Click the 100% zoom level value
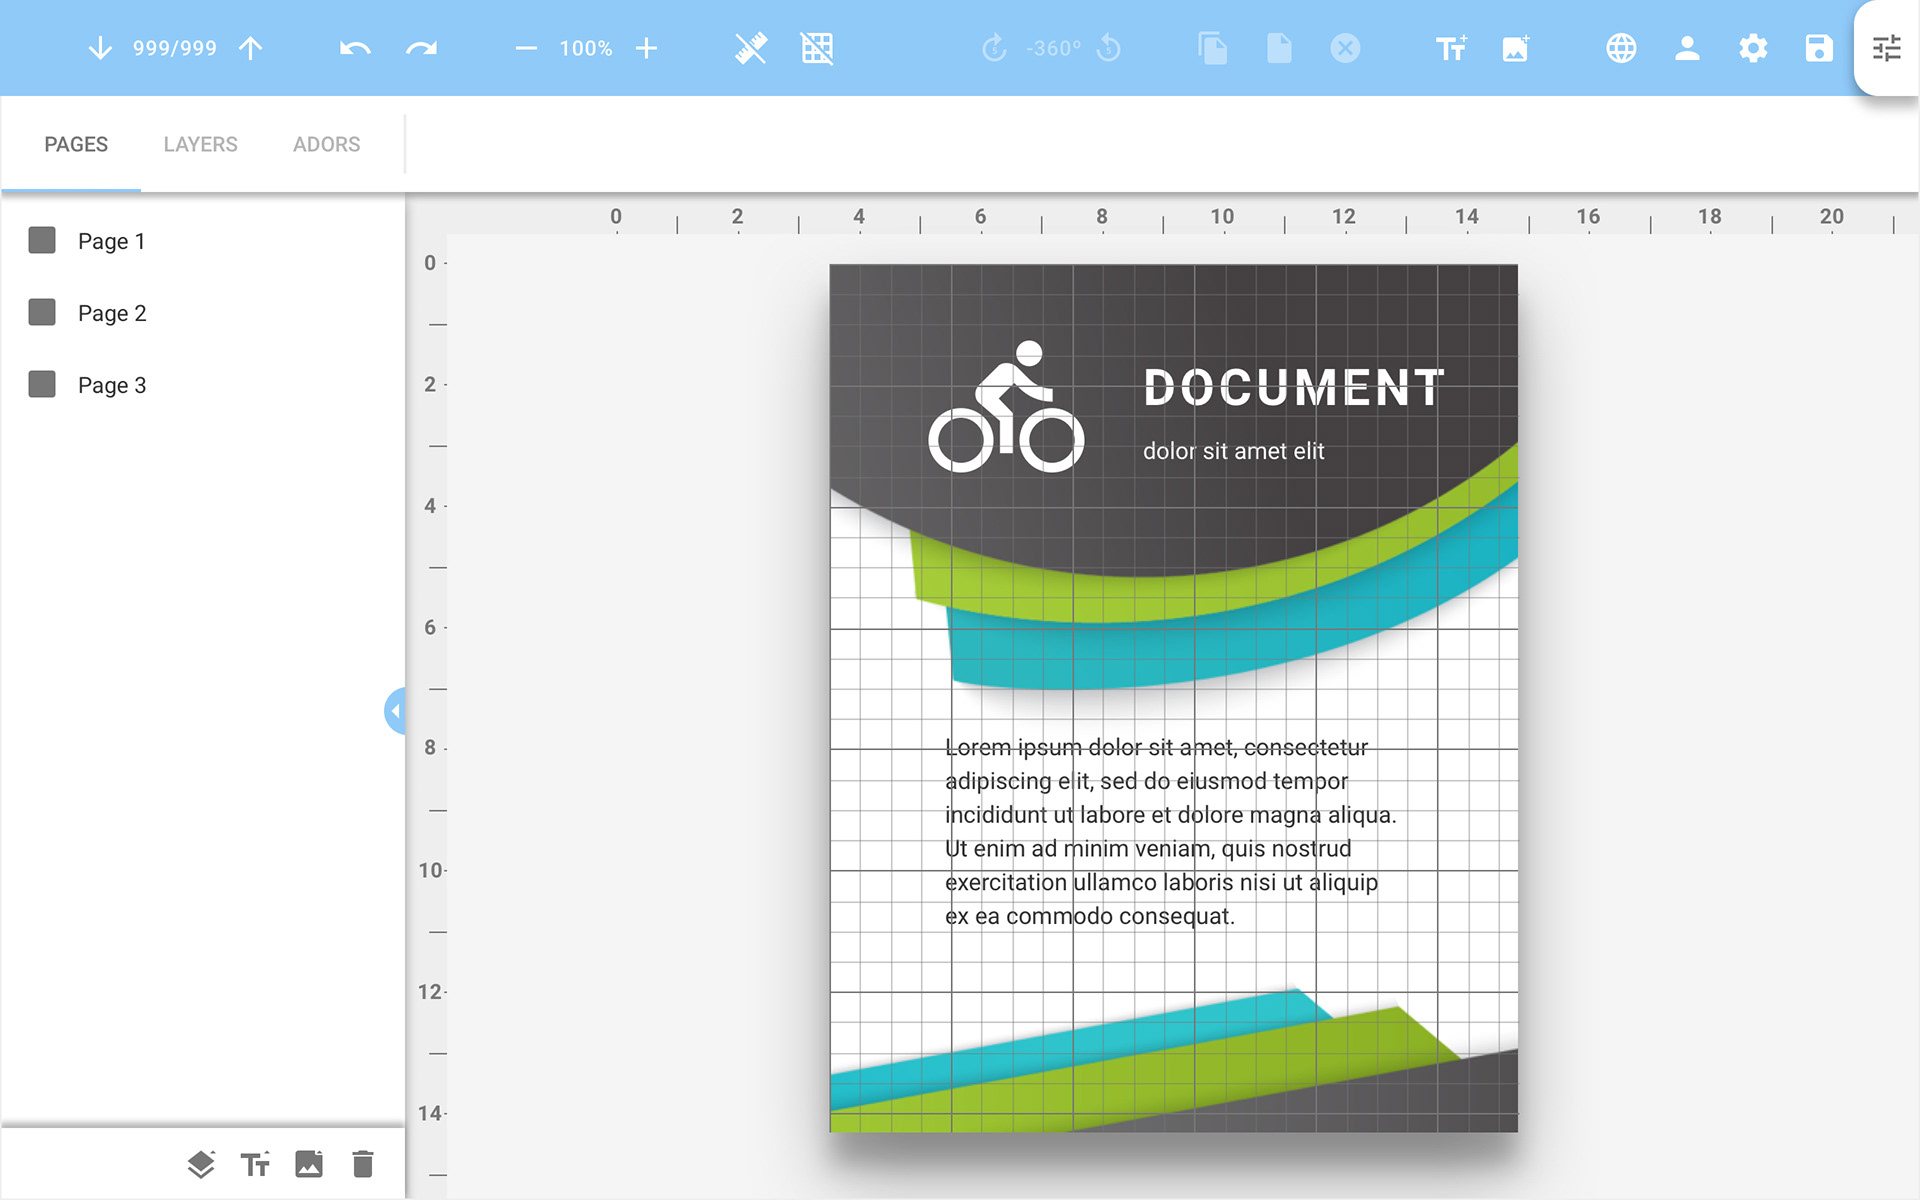The width and height of the screenshot is (1920, 1200). coord(586,48)
